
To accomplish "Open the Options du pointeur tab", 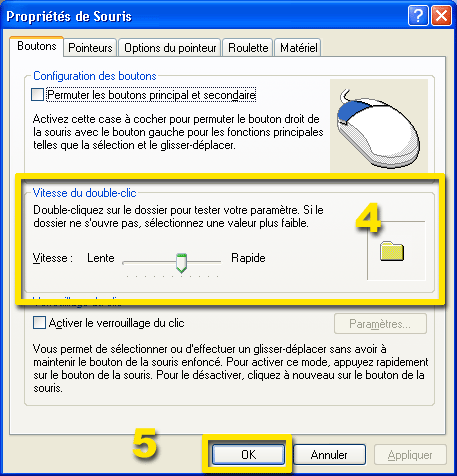I will (x=170, y=48).
